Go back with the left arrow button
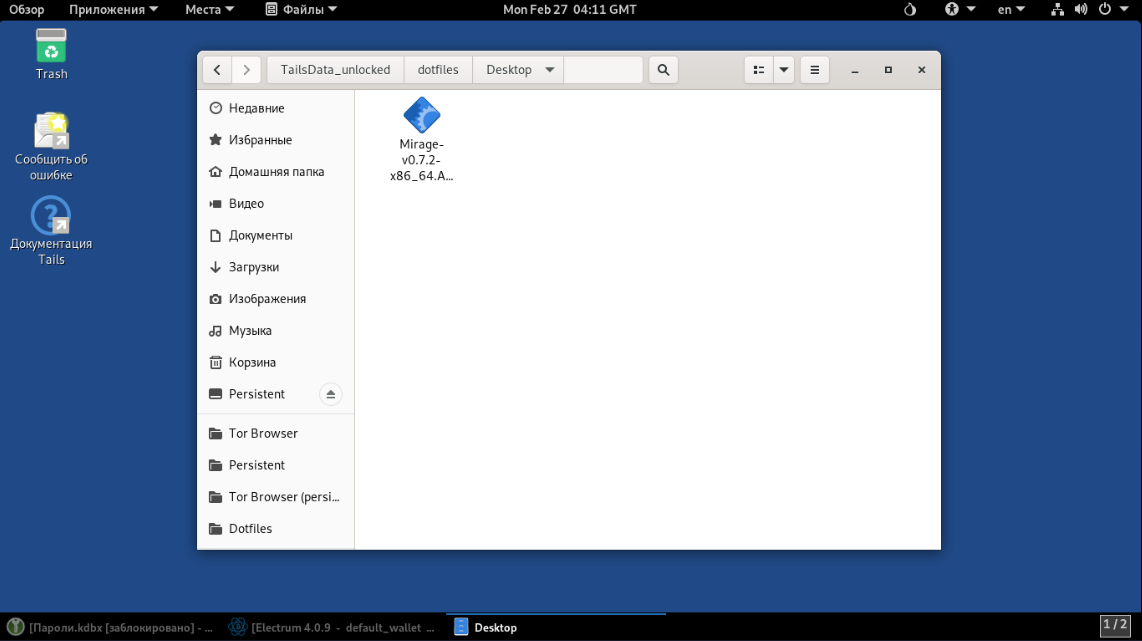1142x641 pixels. [217, 70]
